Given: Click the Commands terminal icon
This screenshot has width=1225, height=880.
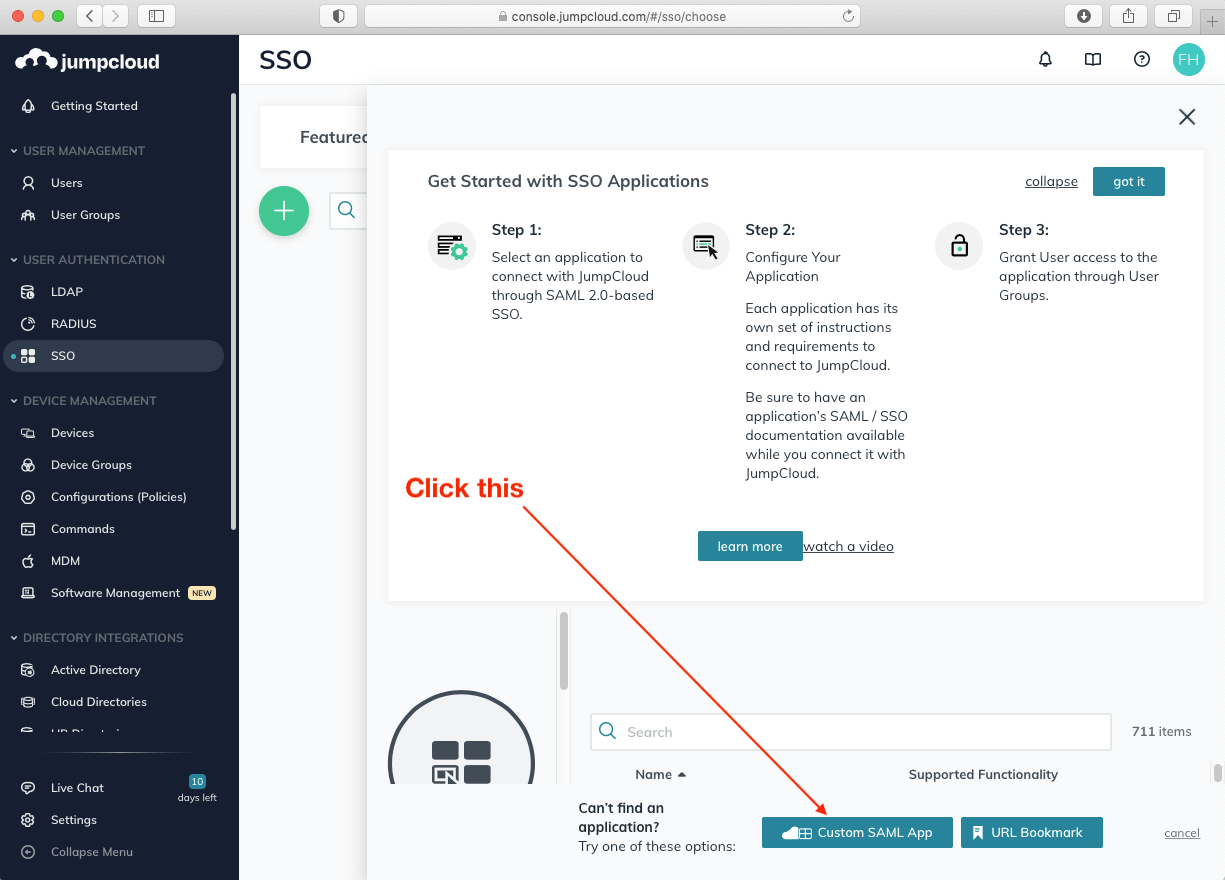Looking at the screenshot, I should [28, 529].
